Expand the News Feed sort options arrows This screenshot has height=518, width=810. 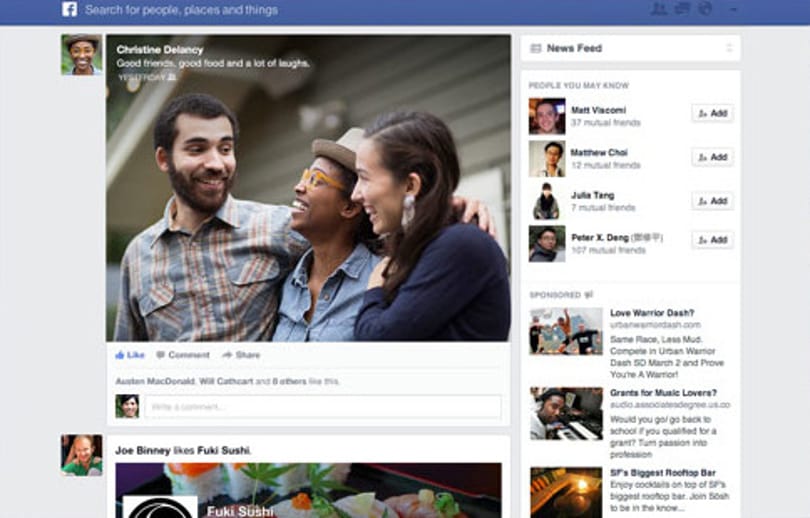point(729,48)
